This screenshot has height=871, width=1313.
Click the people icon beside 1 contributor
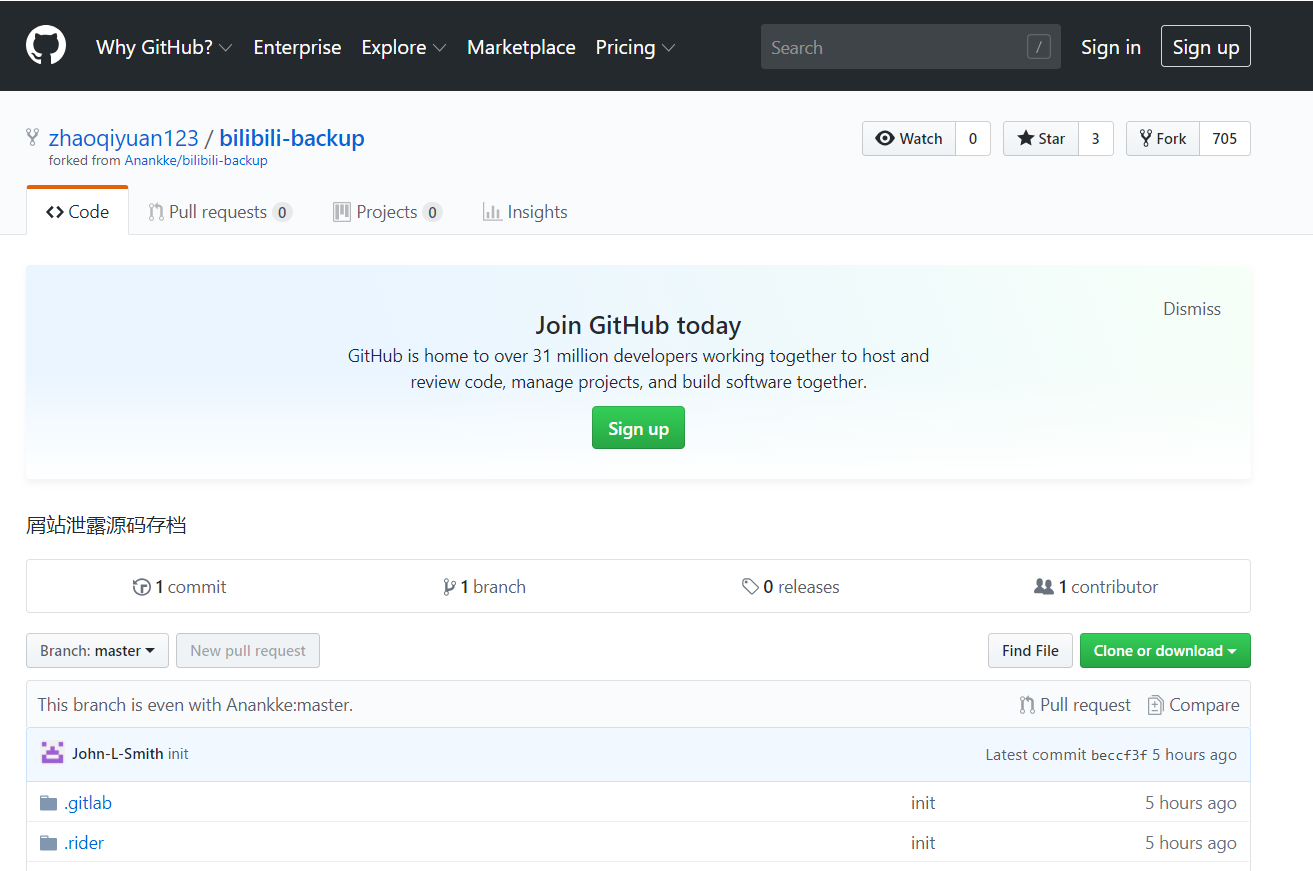1044,587
